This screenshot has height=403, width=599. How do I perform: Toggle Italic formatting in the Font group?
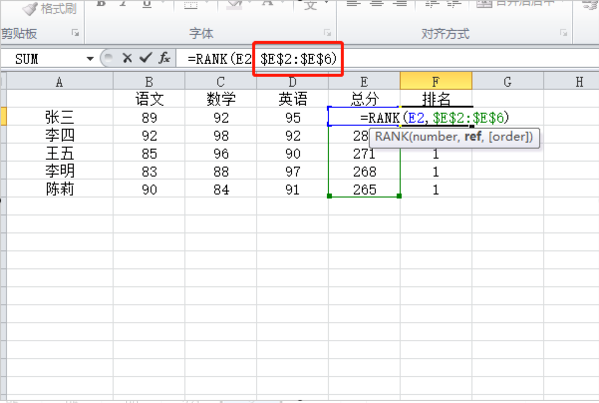pos(123,3)
